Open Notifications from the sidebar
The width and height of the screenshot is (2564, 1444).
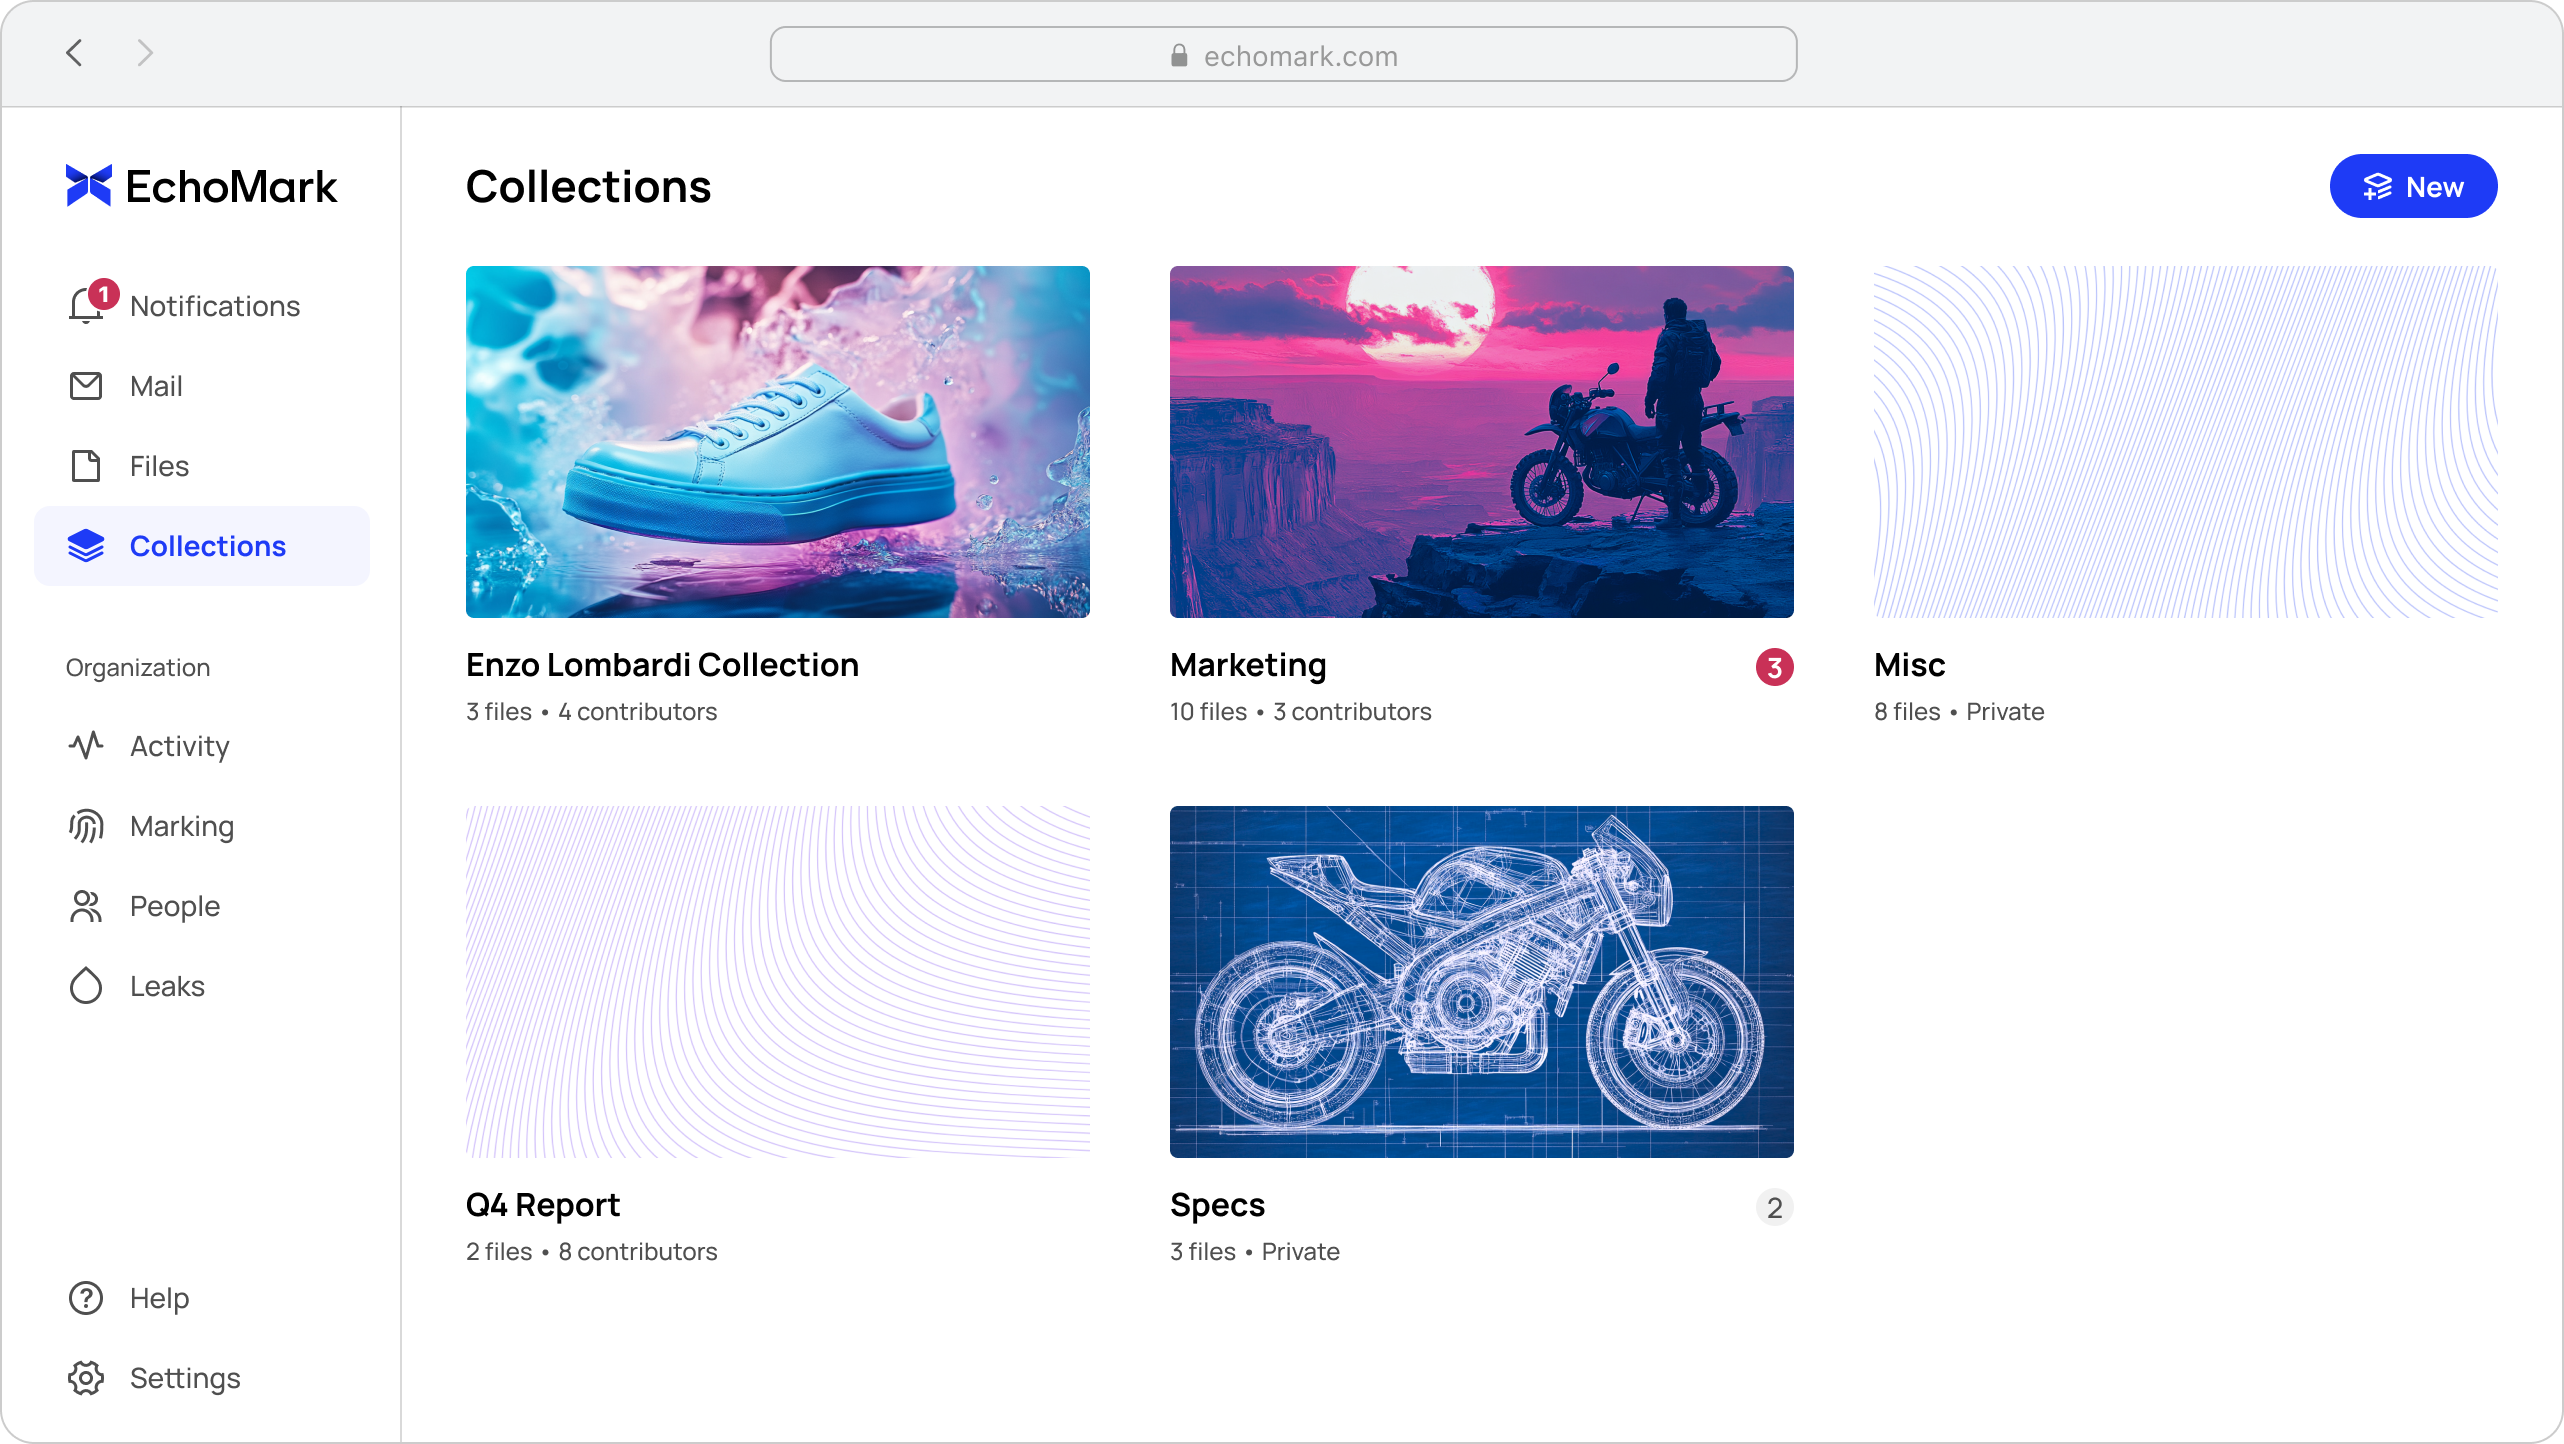click(202, 306)
